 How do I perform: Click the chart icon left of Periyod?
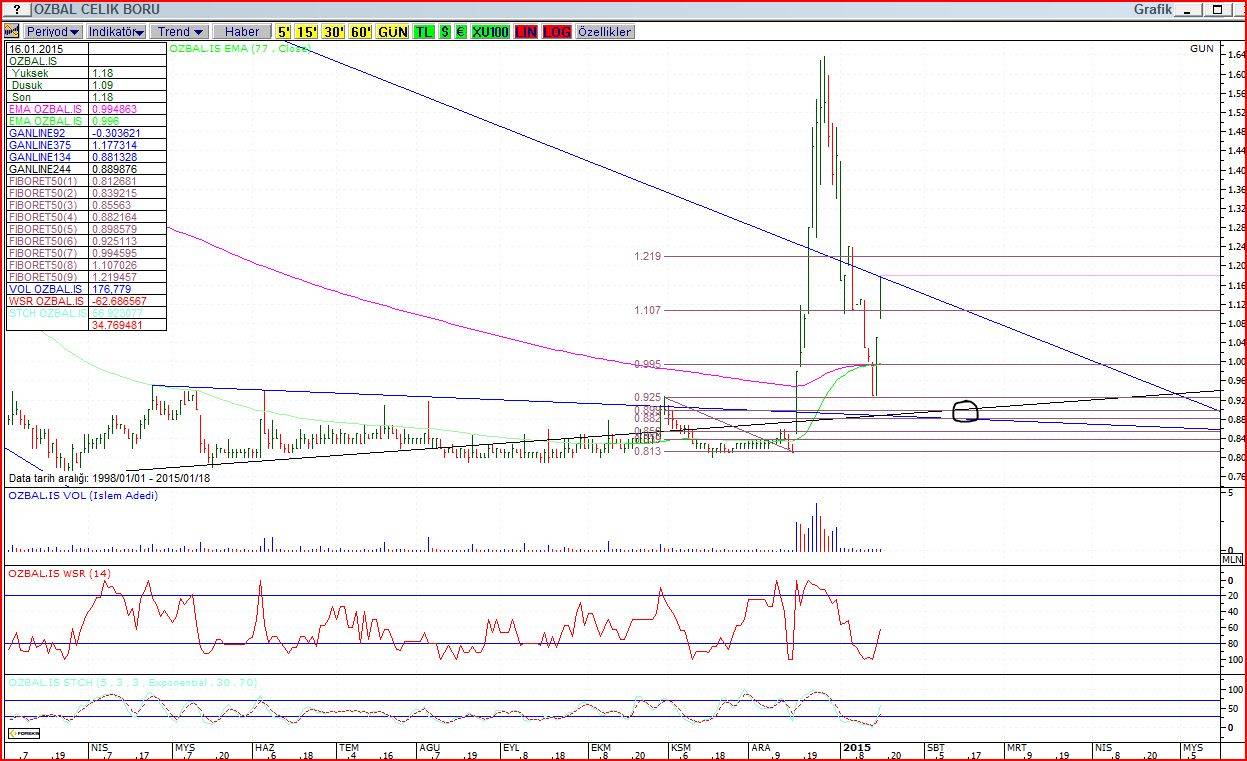click(x=12, y=32)
